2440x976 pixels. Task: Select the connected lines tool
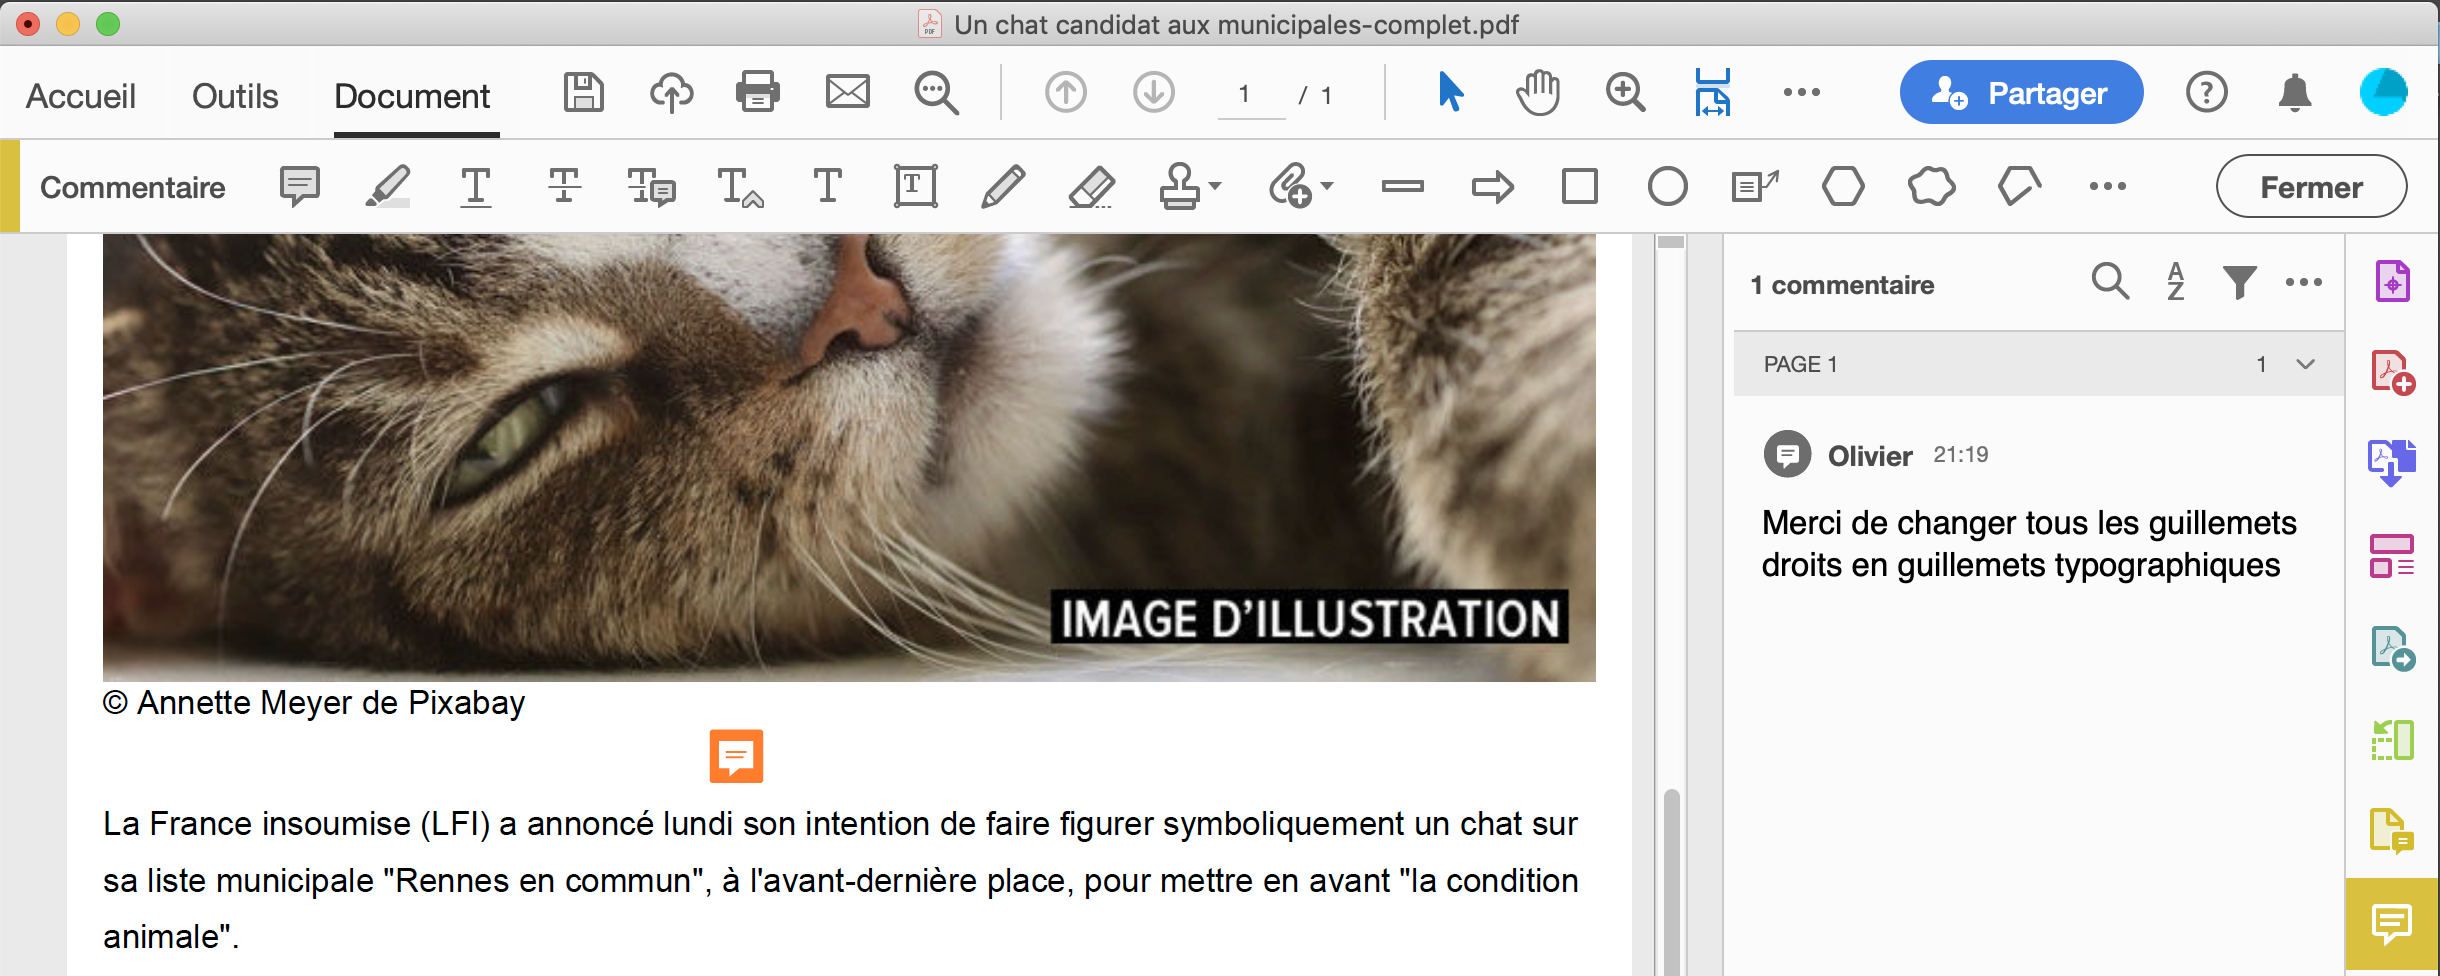pos(2019,187)
